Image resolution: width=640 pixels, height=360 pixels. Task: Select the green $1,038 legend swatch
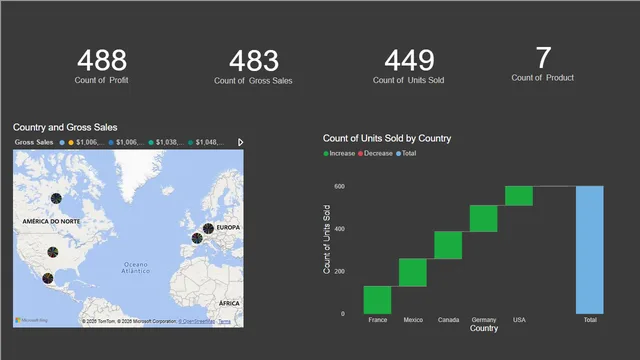point(151,142)
